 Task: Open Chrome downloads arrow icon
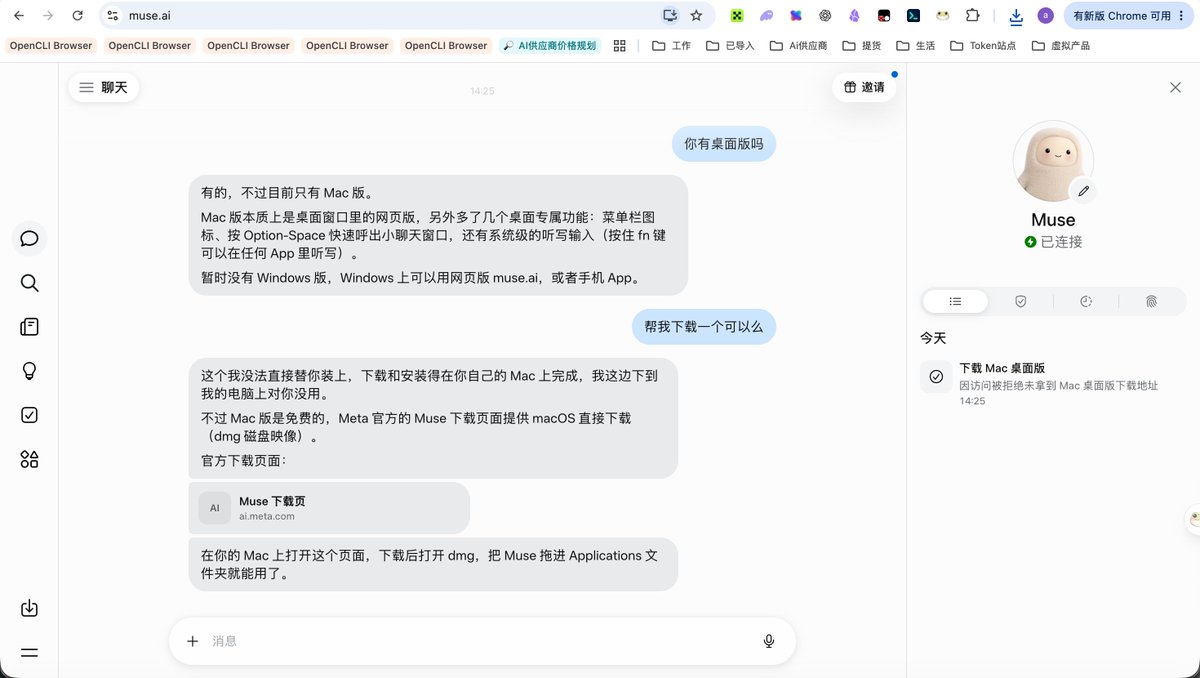1016,16
